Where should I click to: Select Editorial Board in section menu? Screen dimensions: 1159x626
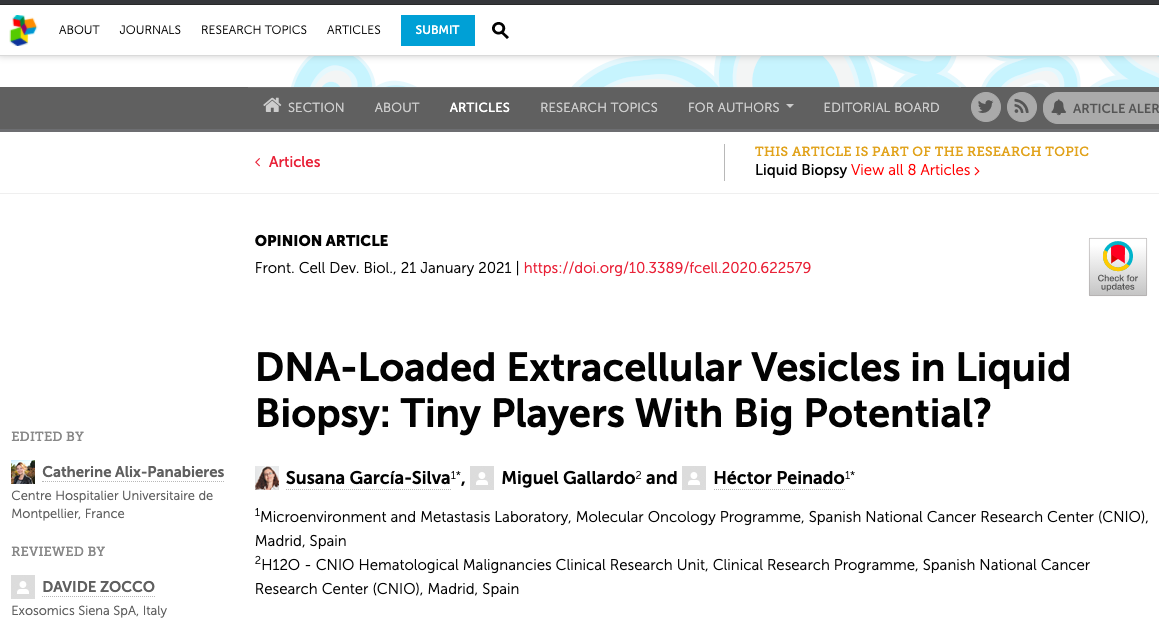coord(881,108)
